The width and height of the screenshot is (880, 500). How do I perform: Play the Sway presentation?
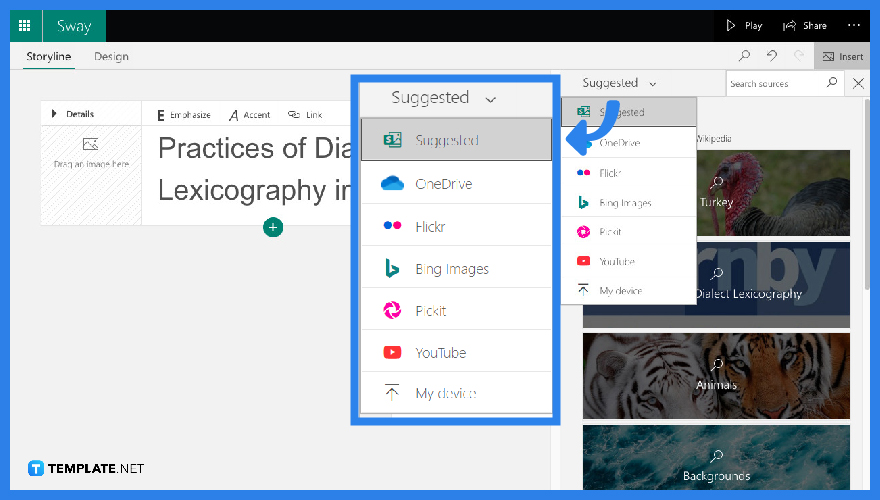pyautogui.click(x=744, y=26)
